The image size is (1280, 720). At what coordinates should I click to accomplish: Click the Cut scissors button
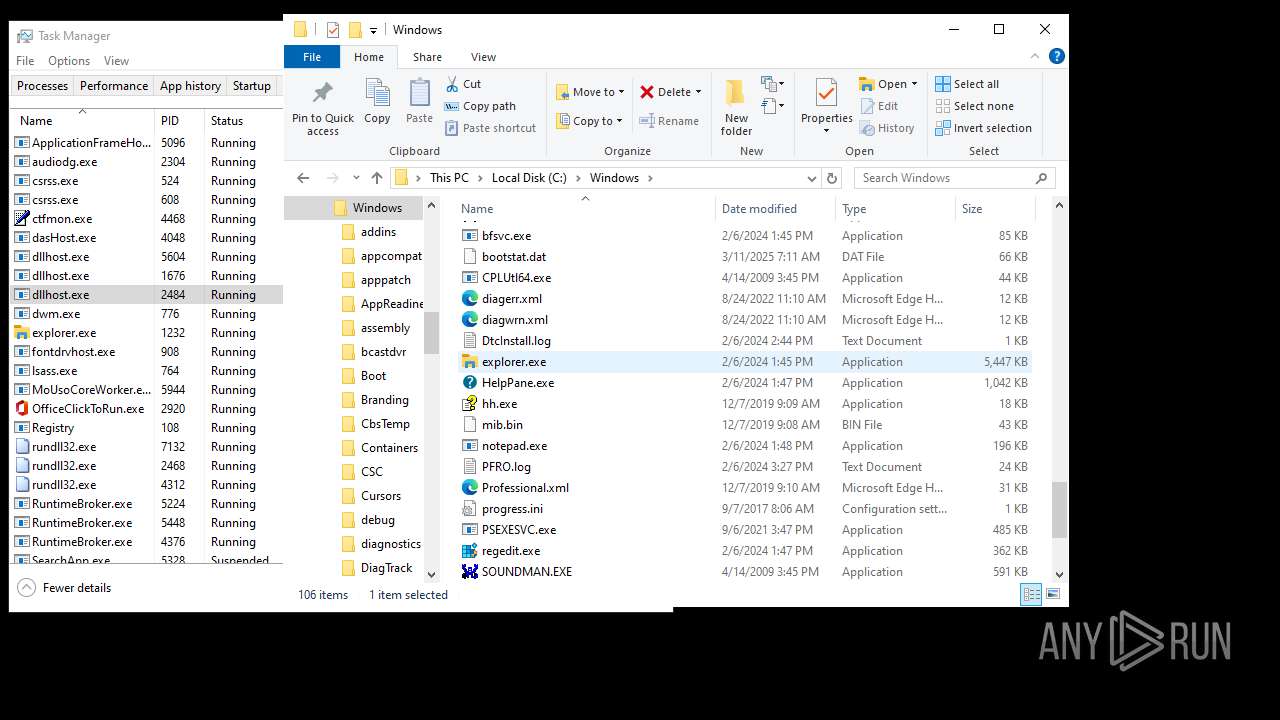(x=463, y=84)
